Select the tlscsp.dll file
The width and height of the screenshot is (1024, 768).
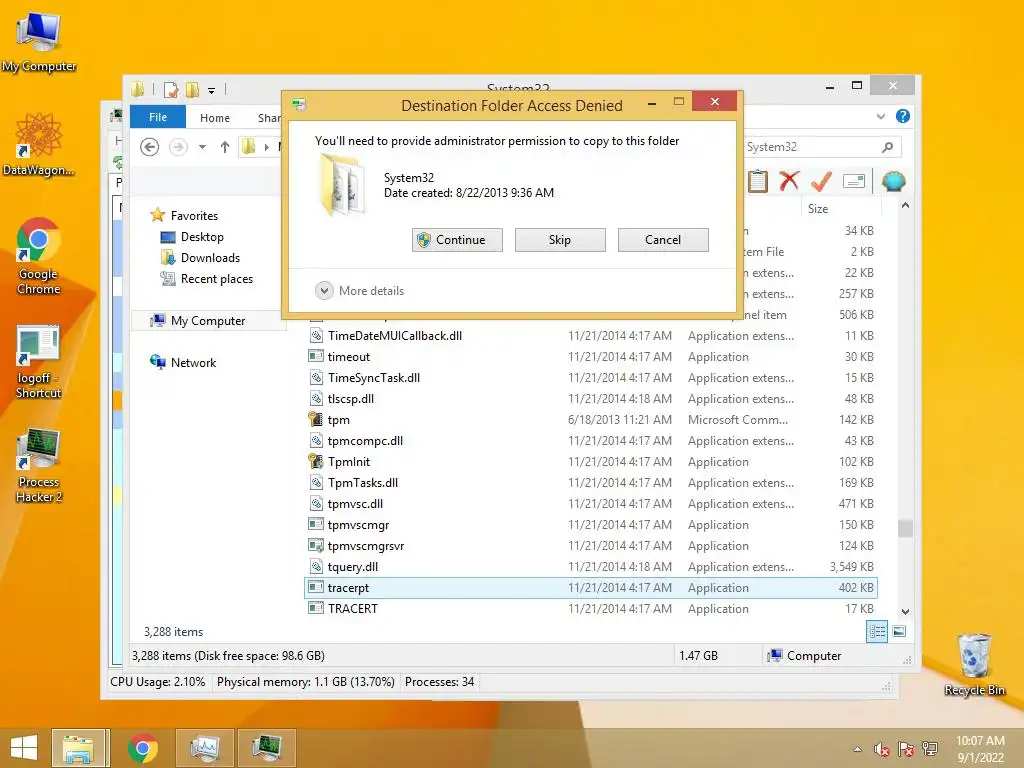591,398
